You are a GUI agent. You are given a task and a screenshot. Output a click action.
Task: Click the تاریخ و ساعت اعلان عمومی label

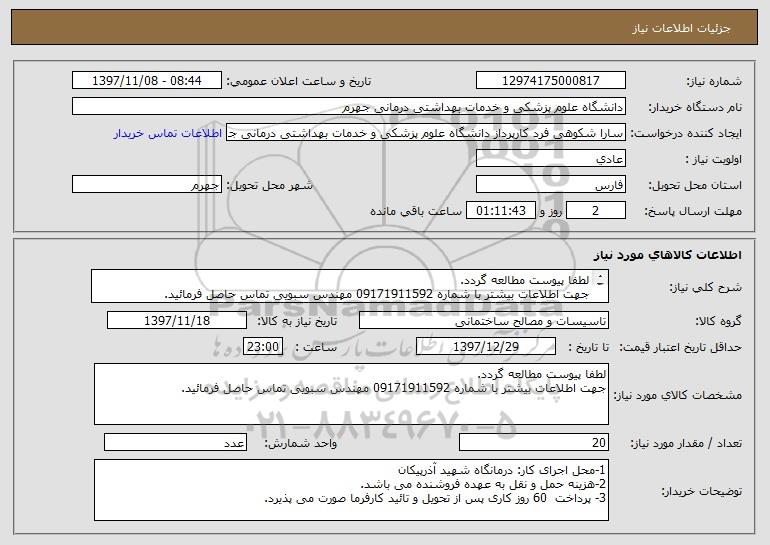pos(299,81)
